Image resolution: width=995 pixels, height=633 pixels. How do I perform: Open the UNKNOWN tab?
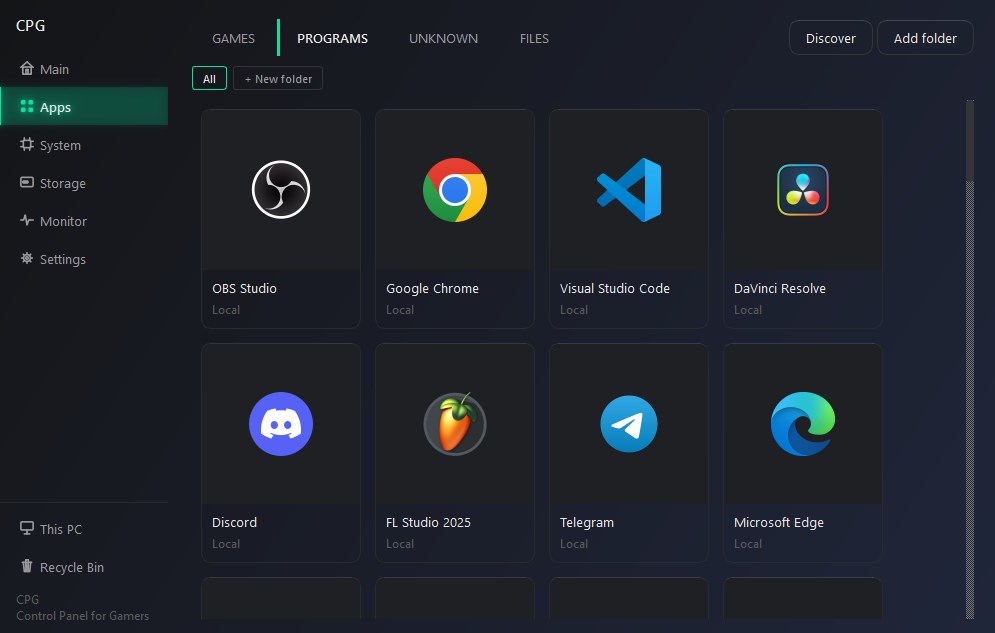click(444, 38)
